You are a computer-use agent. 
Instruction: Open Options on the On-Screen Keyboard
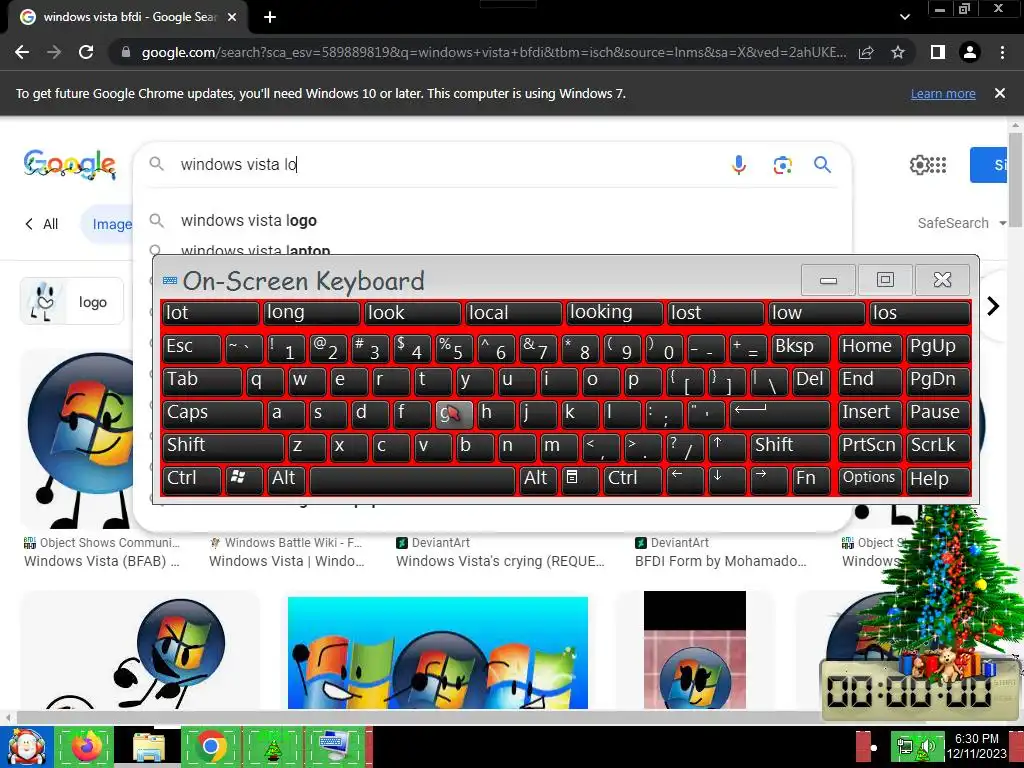click(x=870, y=479)
